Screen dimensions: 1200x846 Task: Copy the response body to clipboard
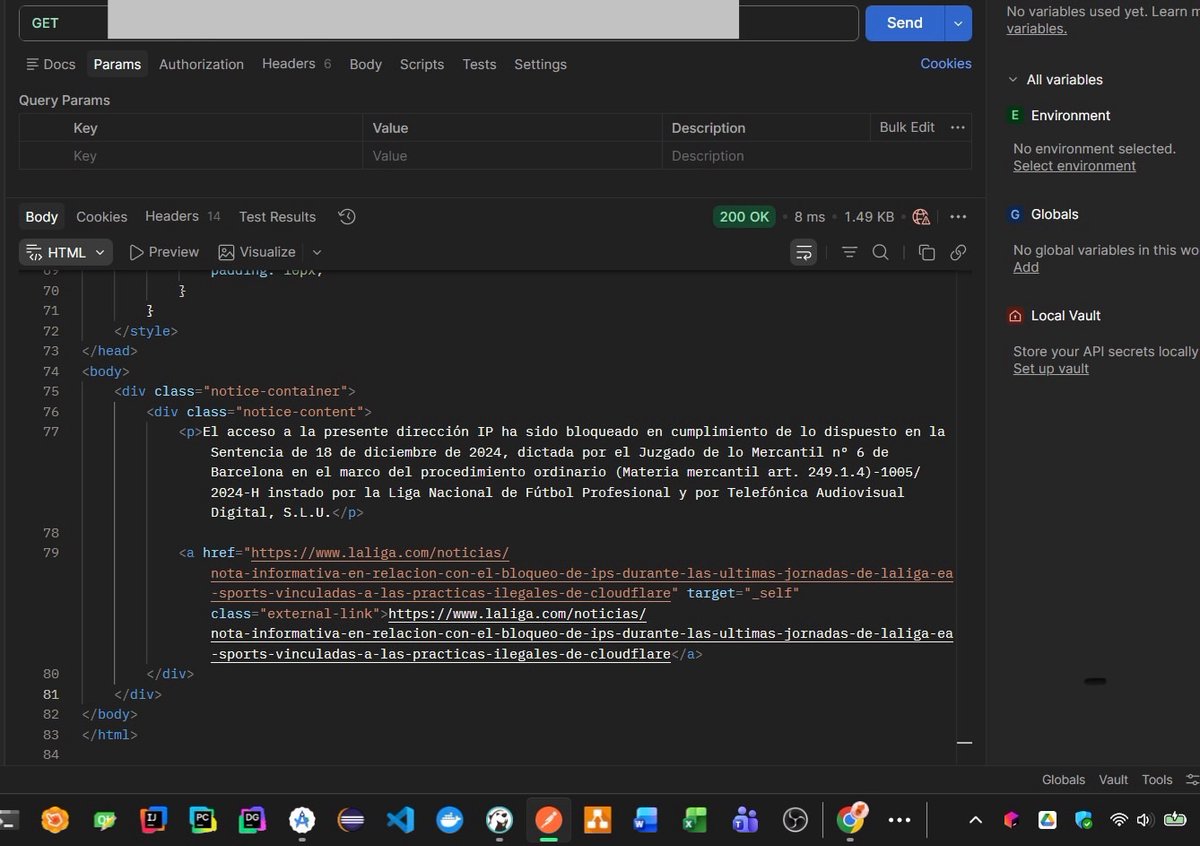(927, 252)
